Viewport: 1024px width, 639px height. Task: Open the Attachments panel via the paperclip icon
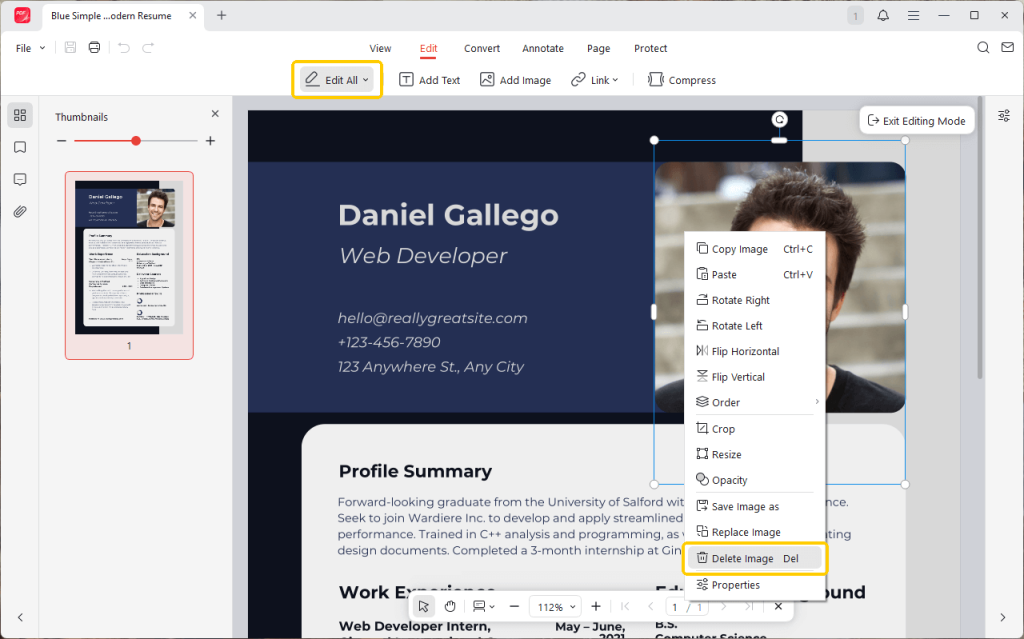pyautogui.click(x=20, y=211)
